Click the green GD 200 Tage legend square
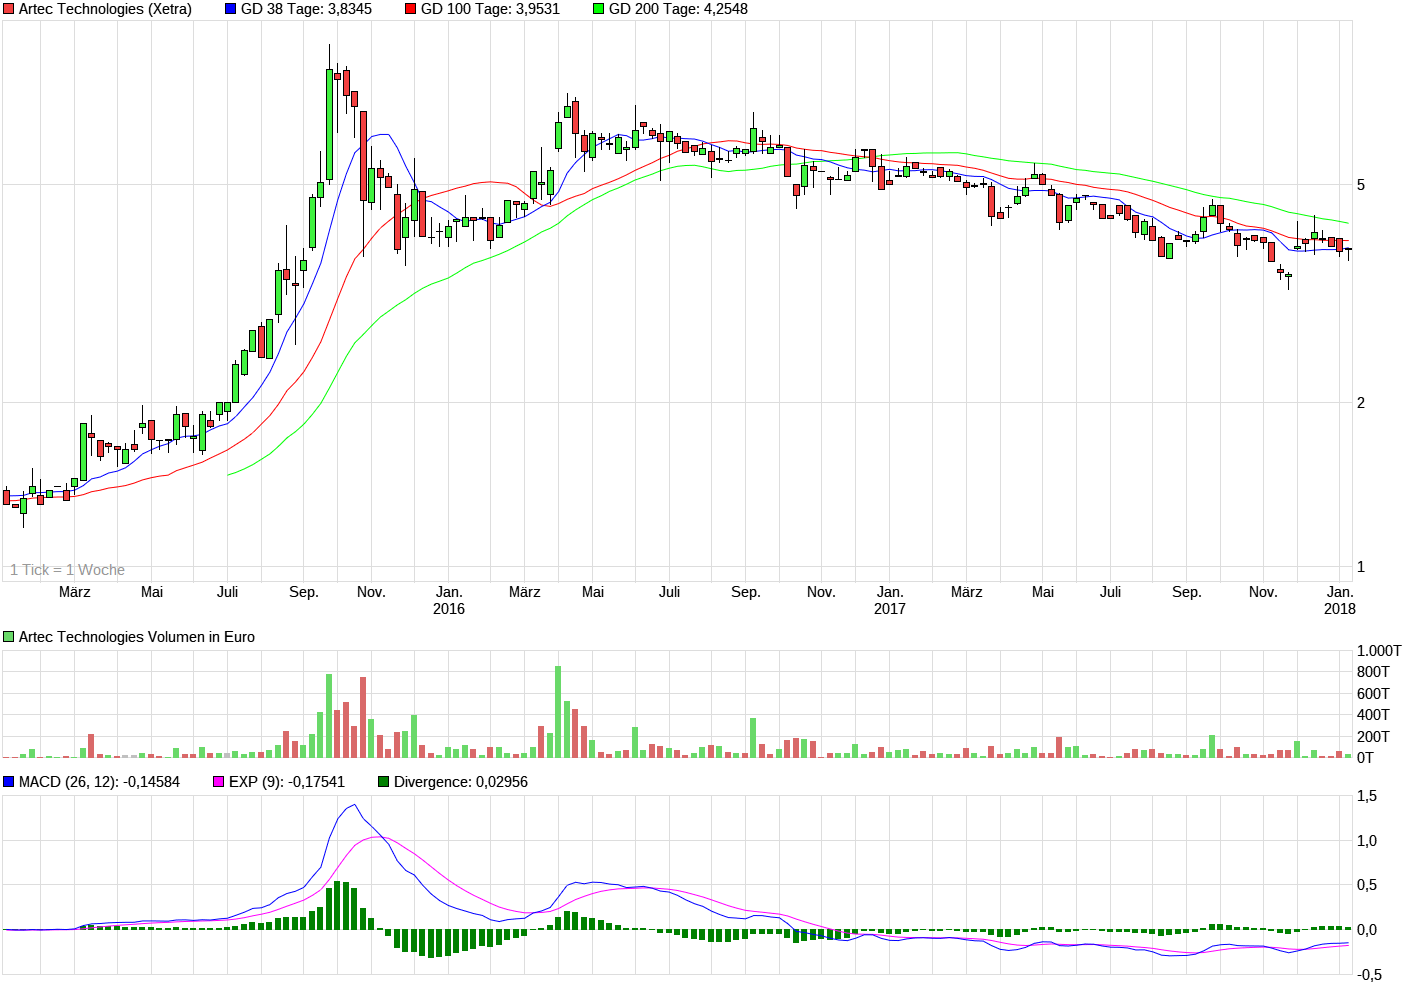The height and width of the screenshot is (989, 1410). point(599,9)
